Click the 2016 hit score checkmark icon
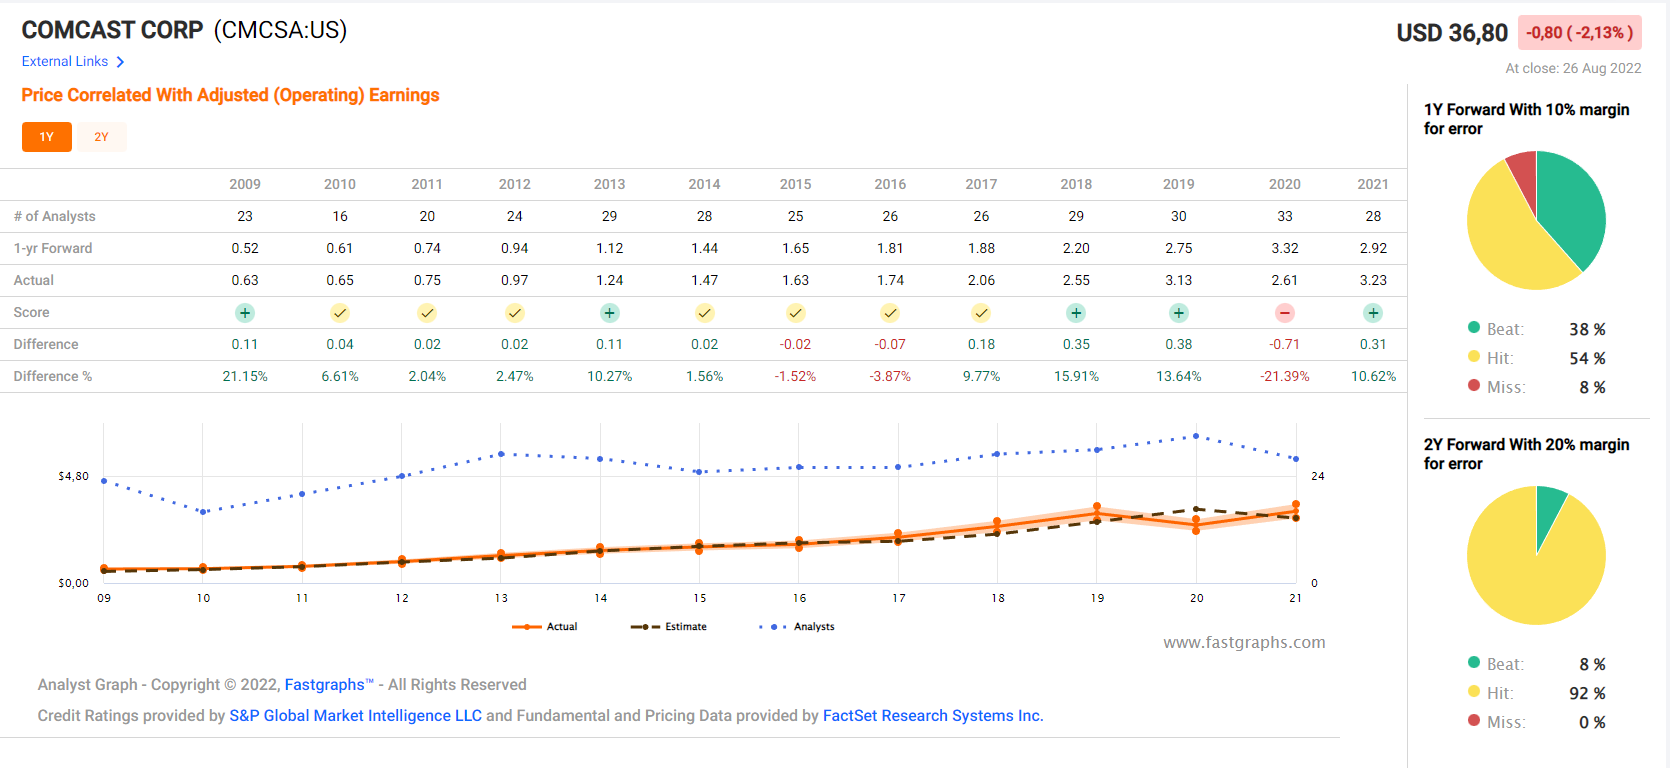The image size is (1670, 768). coord(890,313)
